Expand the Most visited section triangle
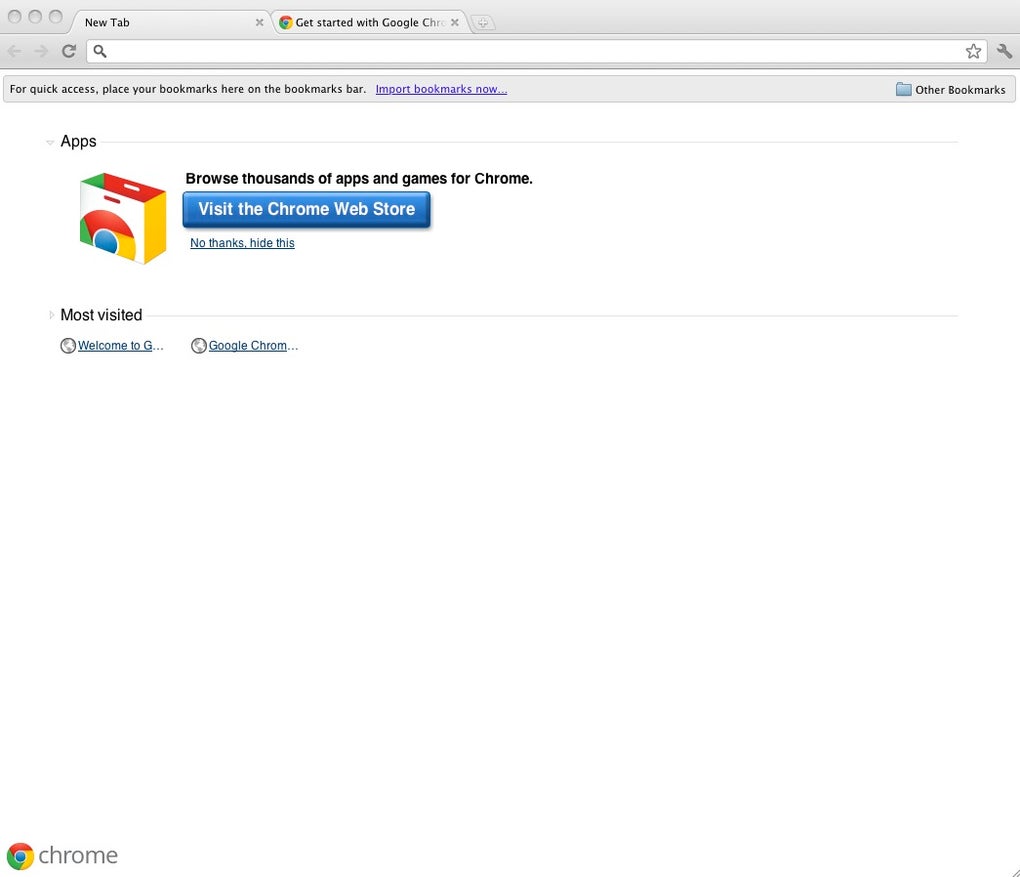 pyautogui.click(x=51, y=315)
